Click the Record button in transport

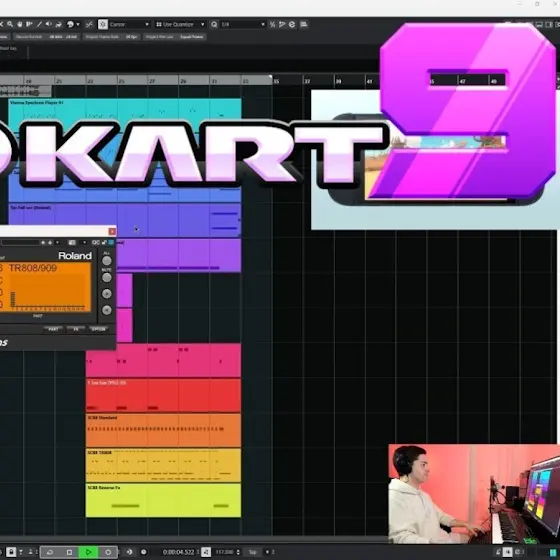pos(108,552)
